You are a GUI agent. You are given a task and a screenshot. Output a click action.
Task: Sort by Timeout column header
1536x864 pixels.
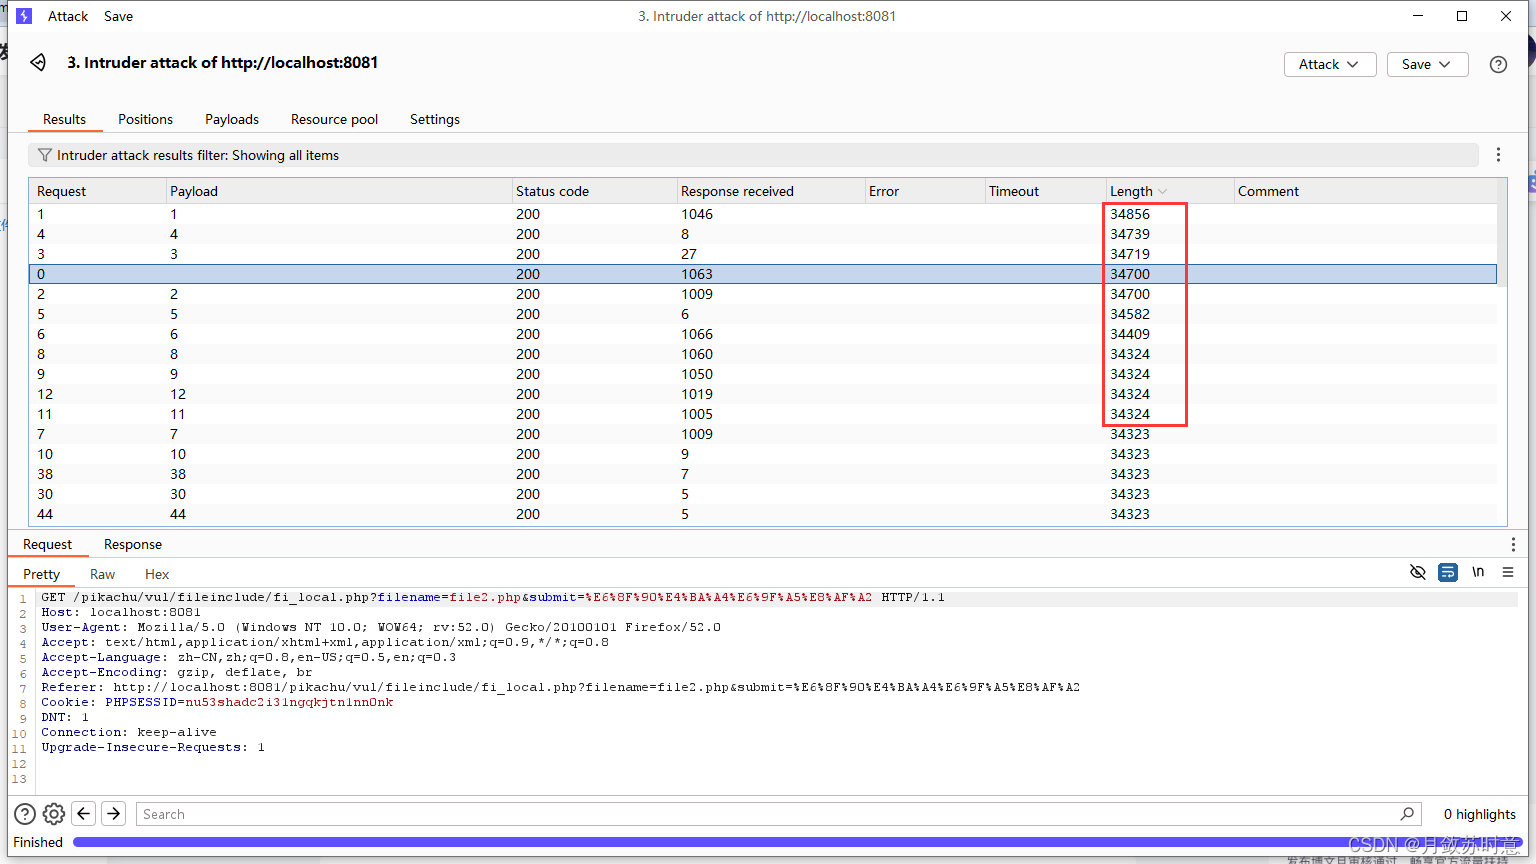(1045, 191)
